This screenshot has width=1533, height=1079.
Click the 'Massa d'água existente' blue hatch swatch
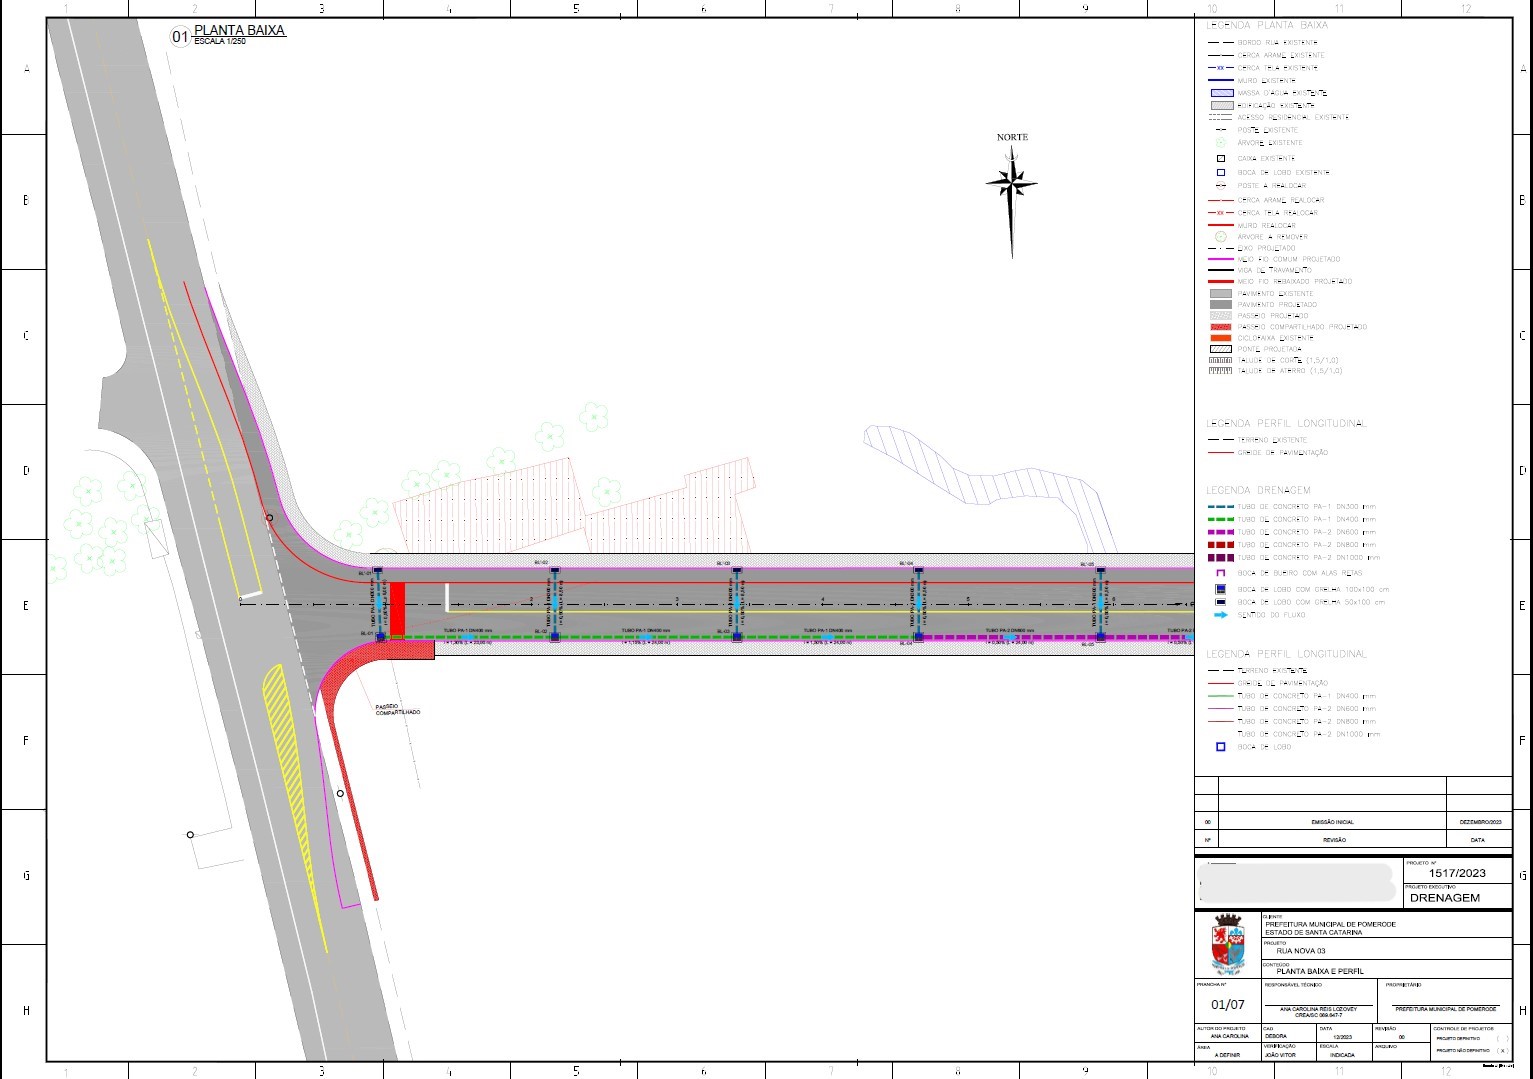click(x=1221, y=93)
